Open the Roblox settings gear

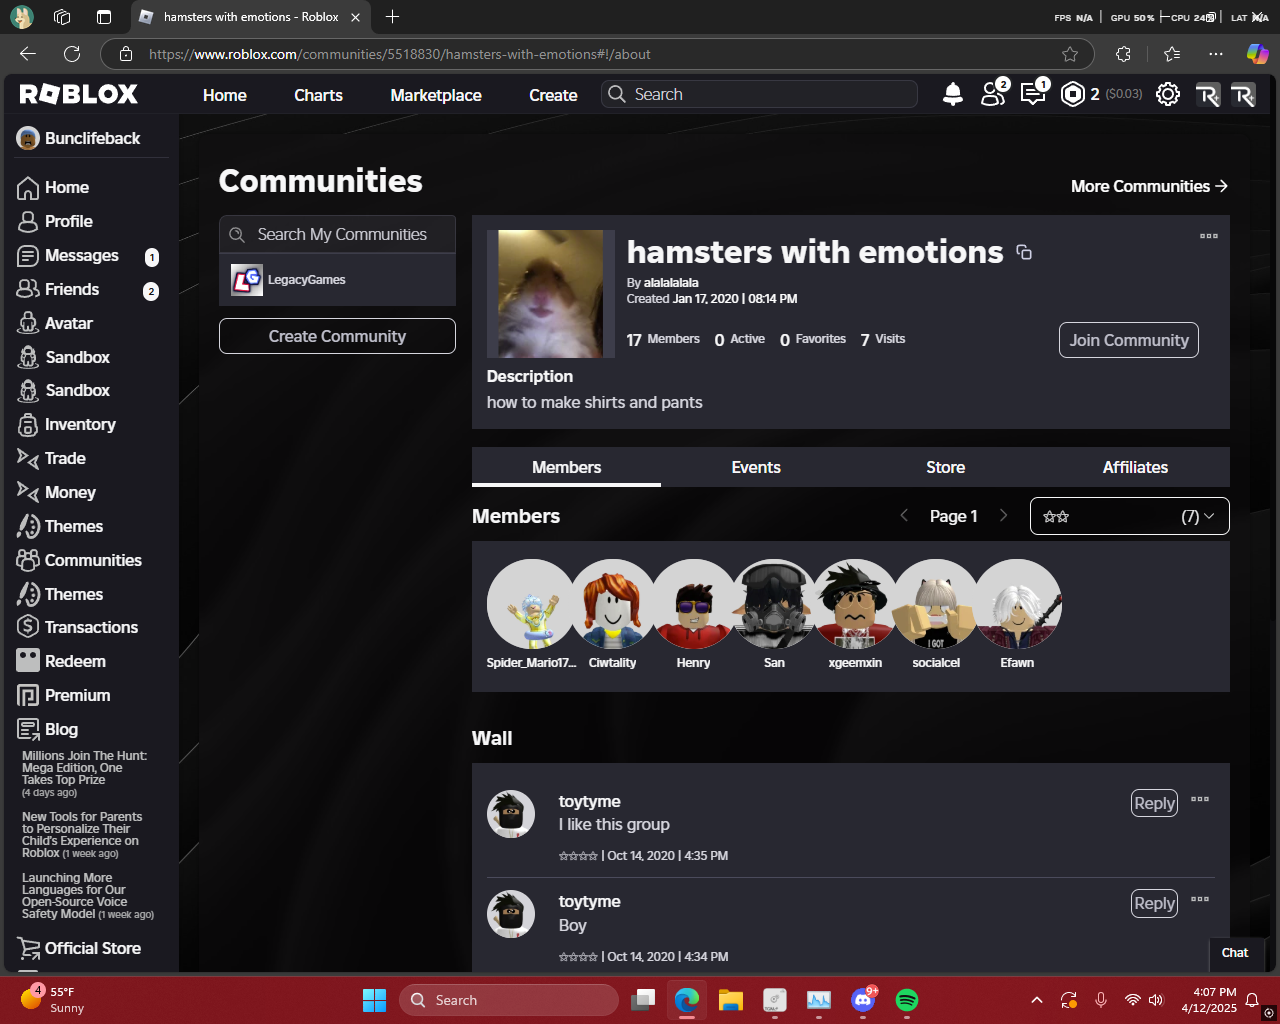pos(1167,94)
